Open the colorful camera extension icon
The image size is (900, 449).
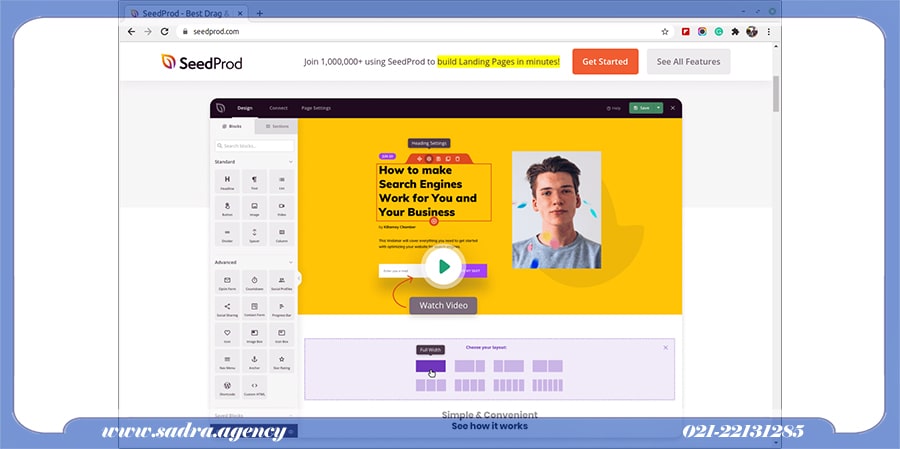[x=702, y=32]
